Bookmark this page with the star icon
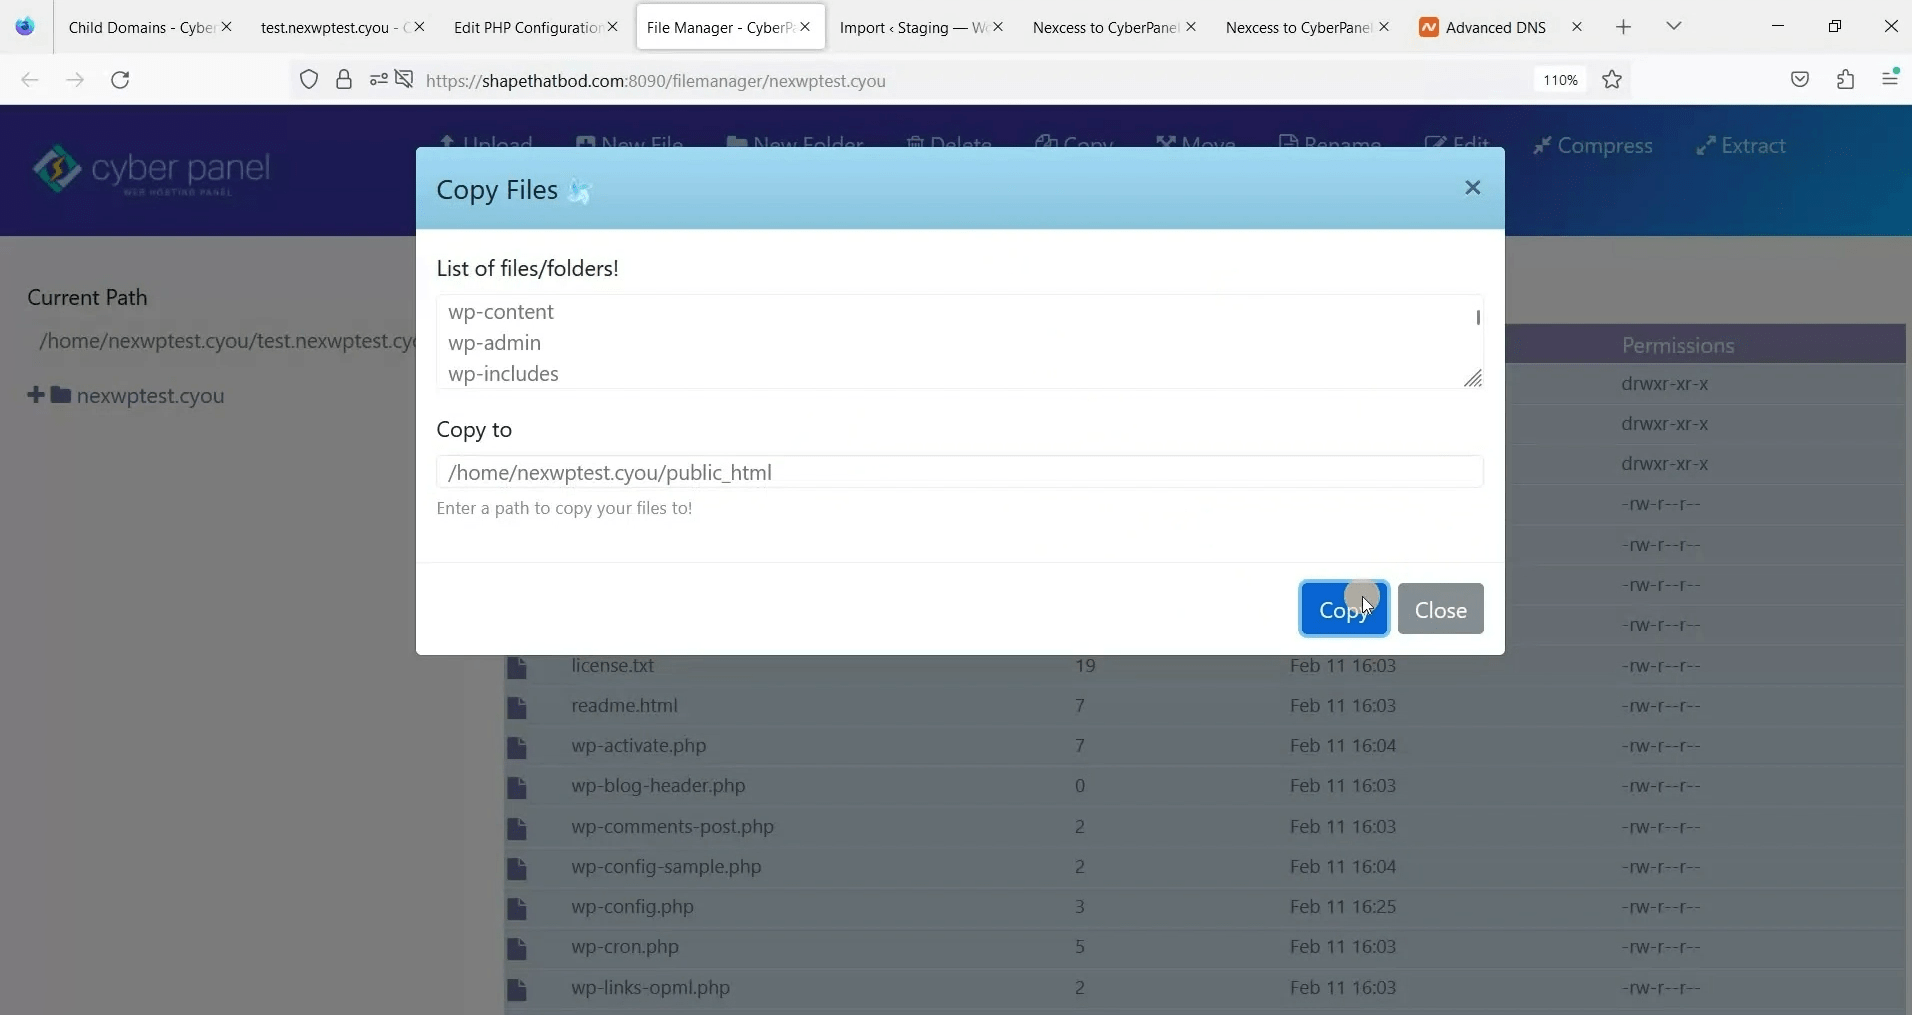 [1612, 80]
